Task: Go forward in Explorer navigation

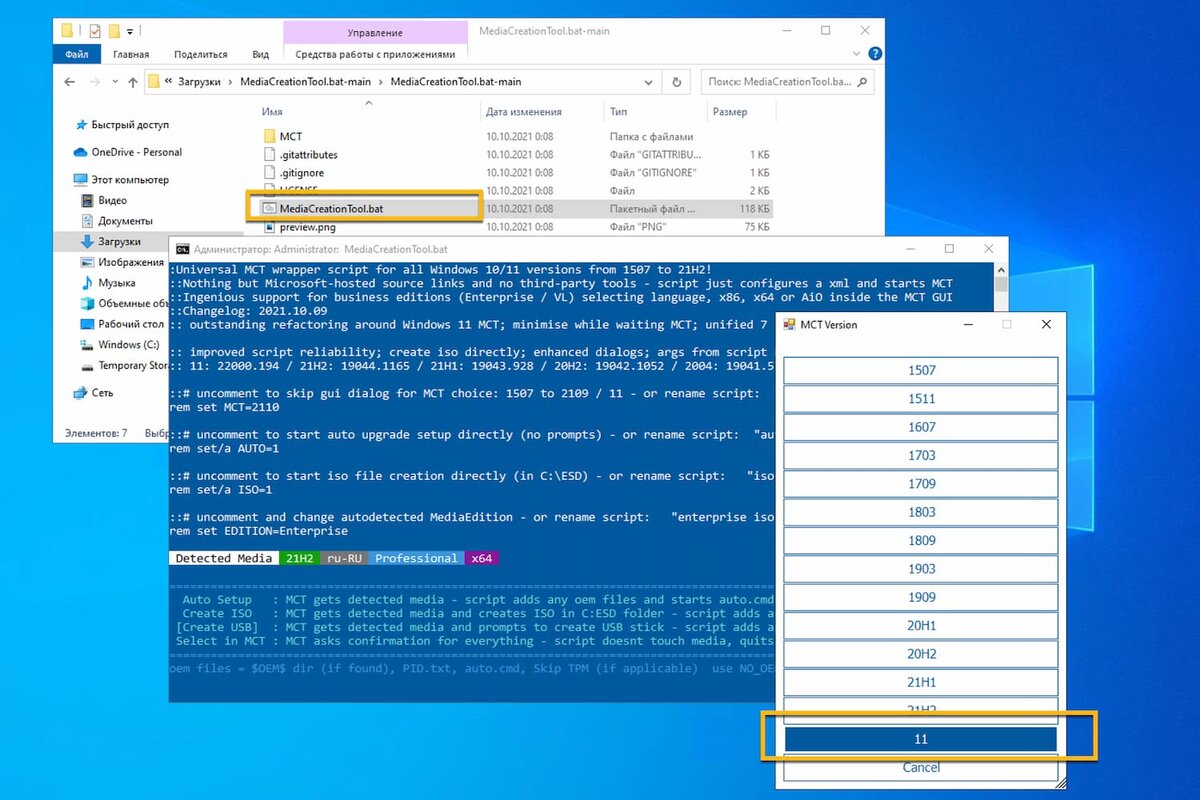Action: click(x=95, y=82)
